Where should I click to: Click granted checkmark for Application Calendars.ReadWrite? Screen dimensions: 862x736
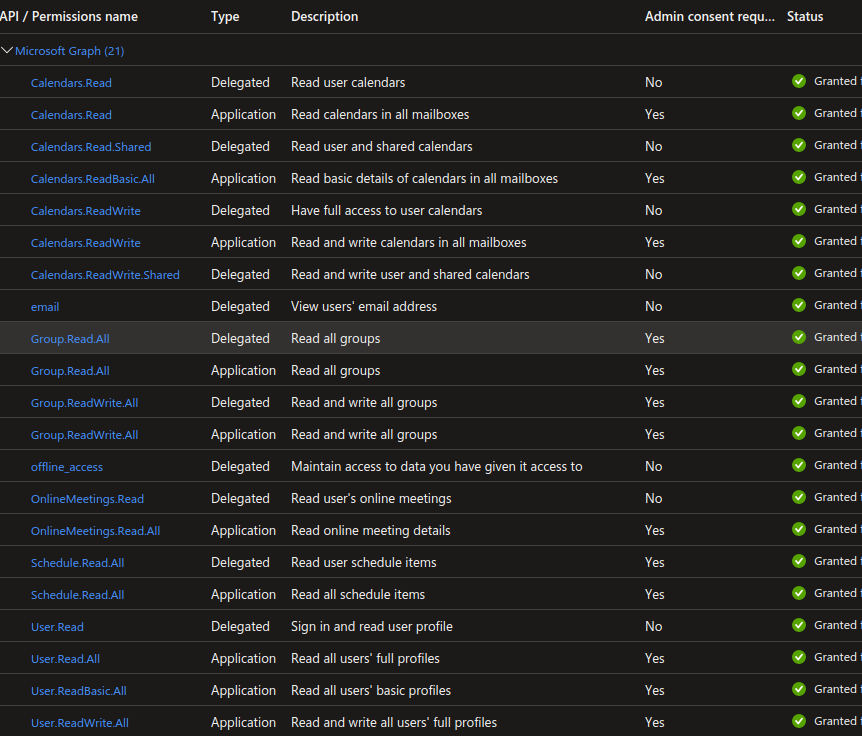(x=799, y=241)
